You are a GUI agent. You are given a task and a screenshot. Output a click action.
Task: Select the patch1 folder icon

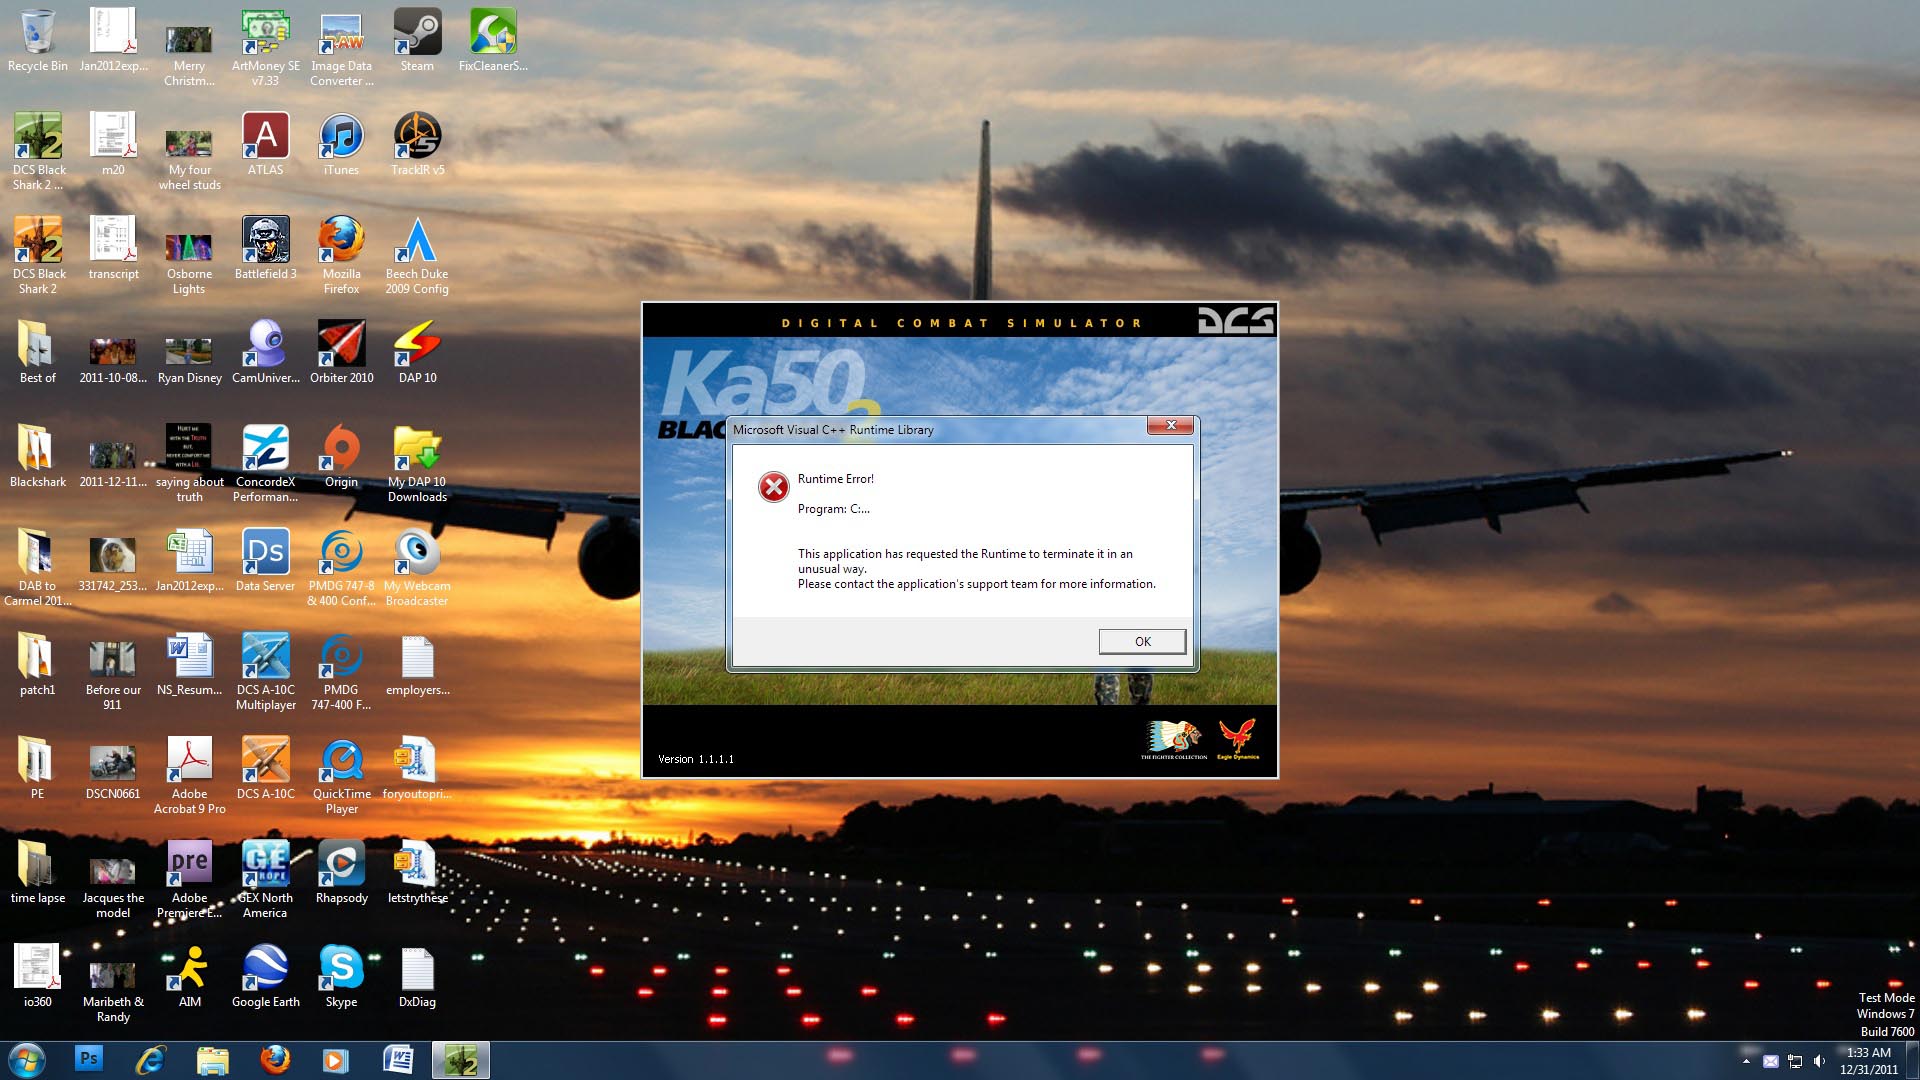(38, 664)
